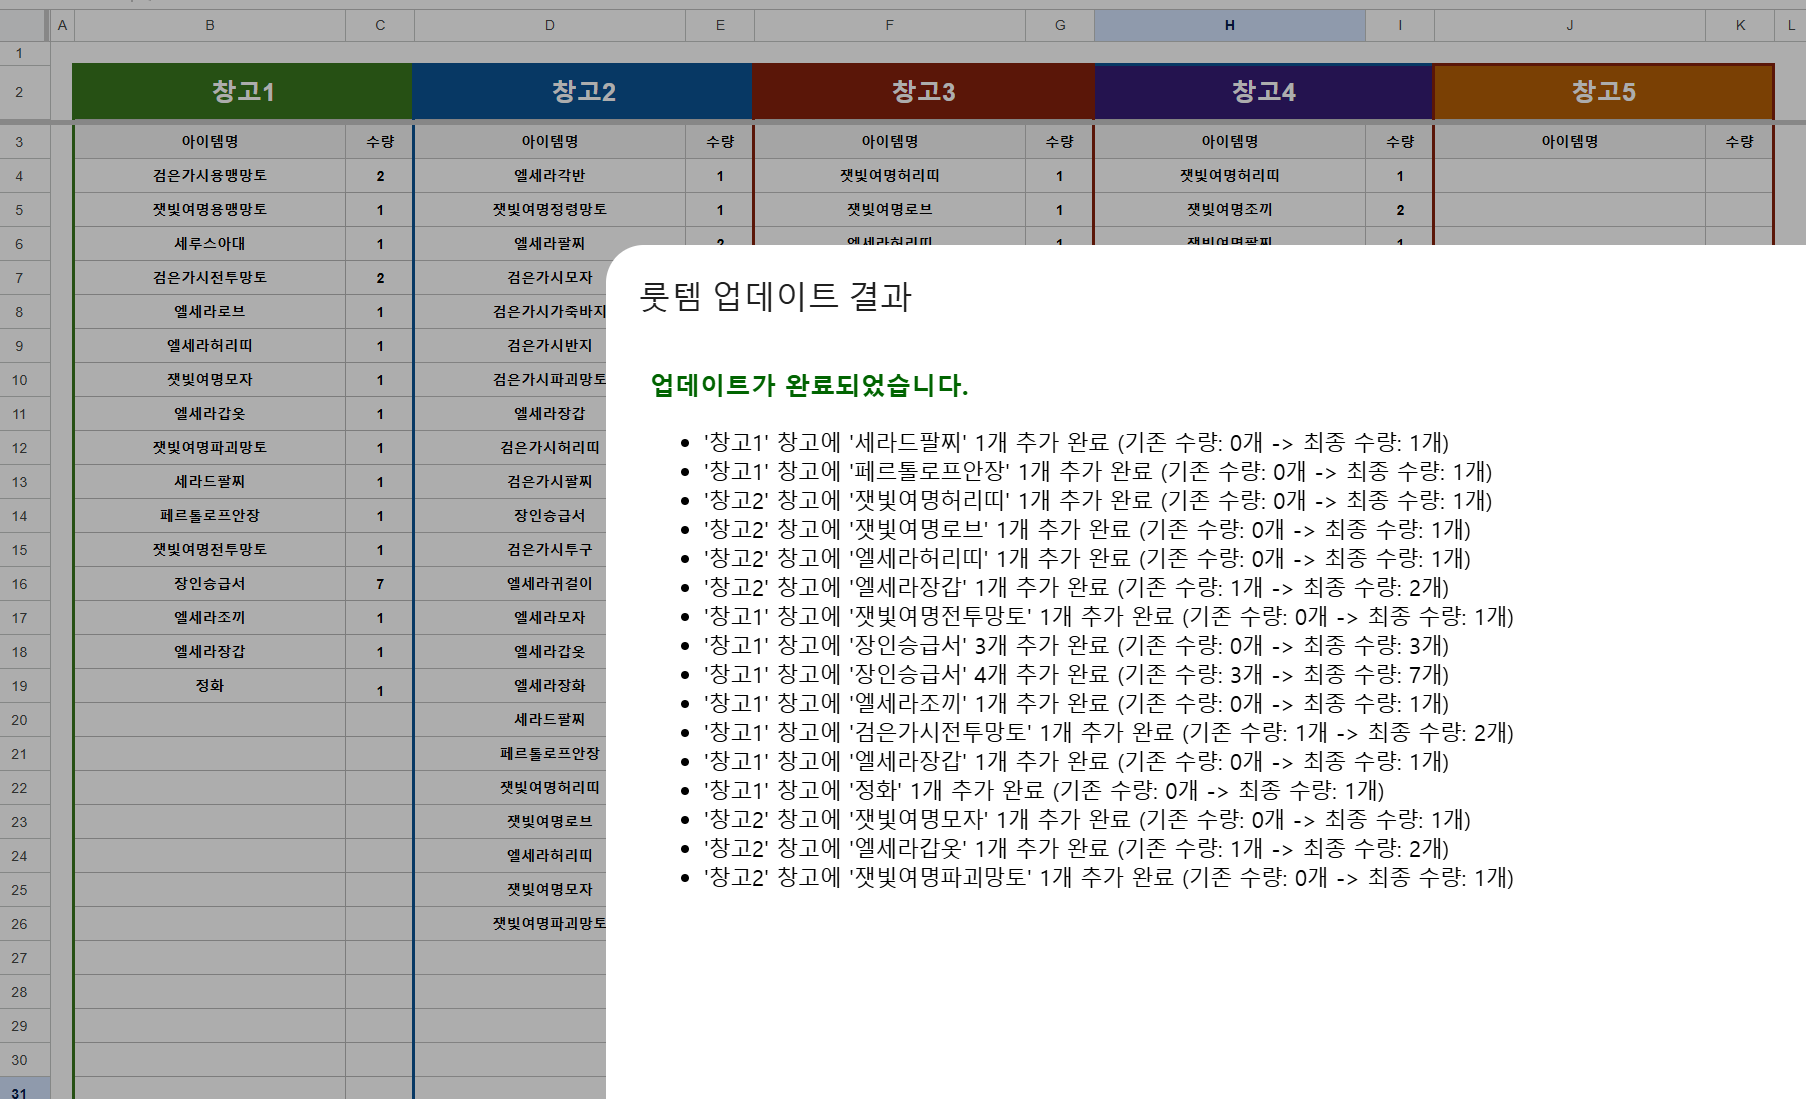Select column D header
Viewport: 1806px width, 1099px height.
[550, 25]
